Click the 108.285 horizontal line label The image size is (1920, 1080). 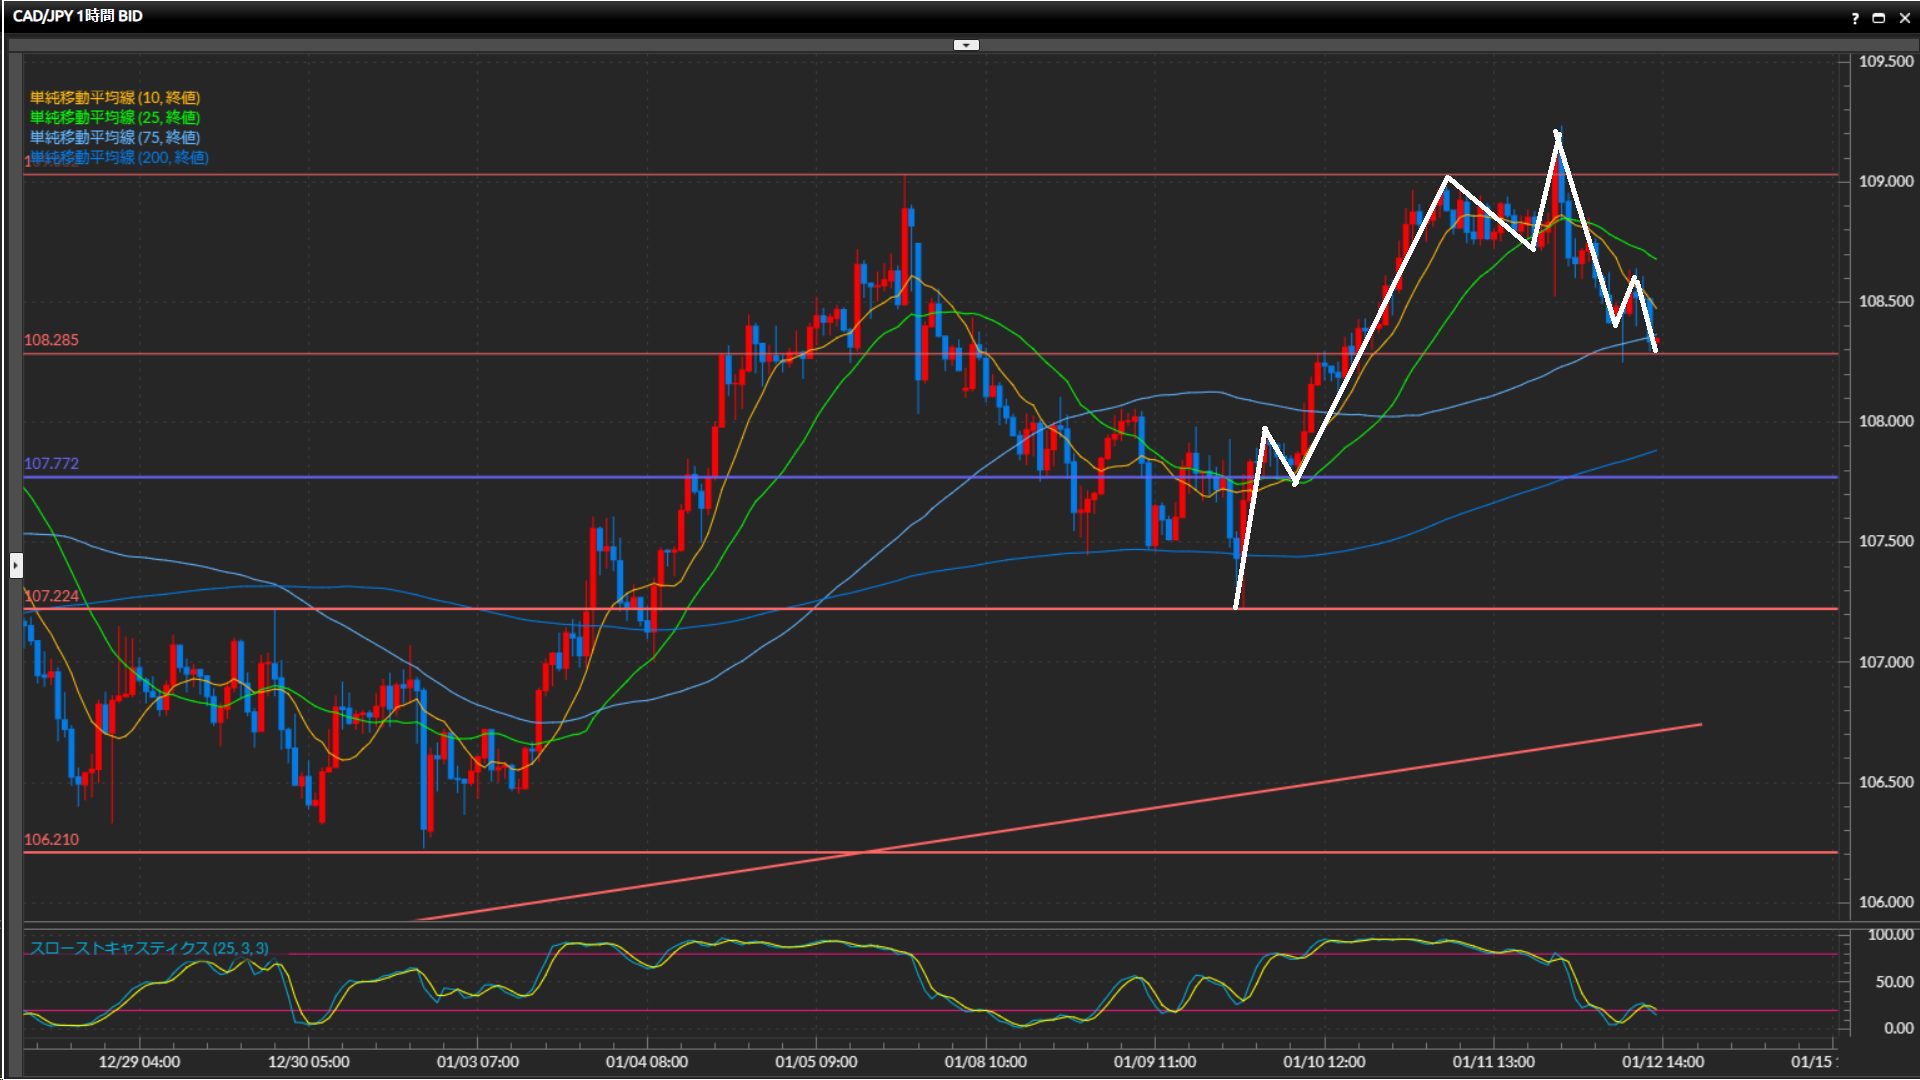[x=51, y=340]
